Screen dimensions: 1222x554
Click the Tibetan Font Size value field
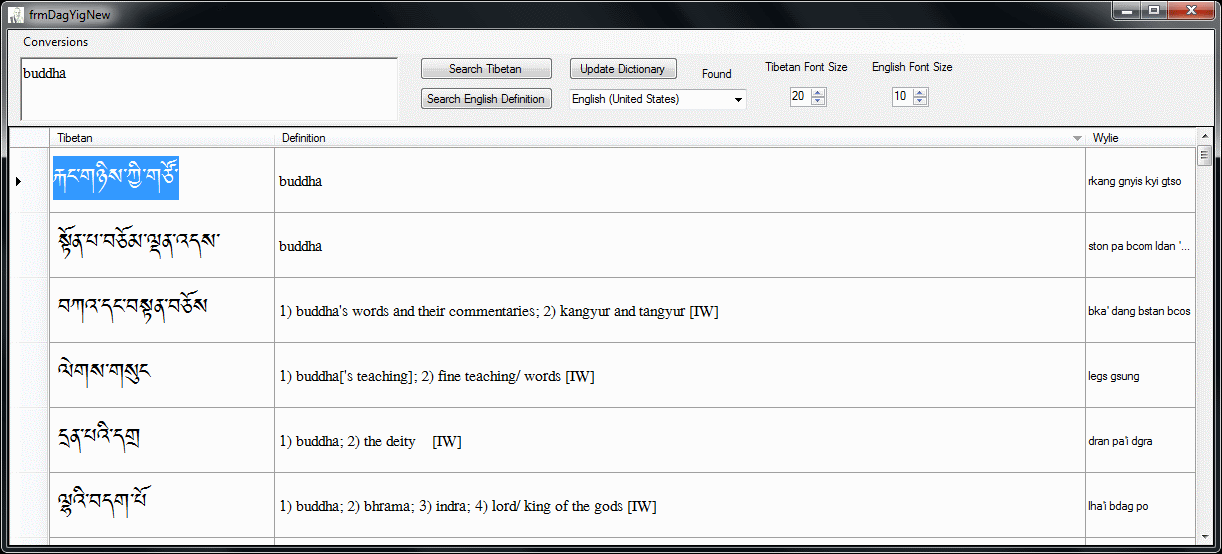(800, 97)
